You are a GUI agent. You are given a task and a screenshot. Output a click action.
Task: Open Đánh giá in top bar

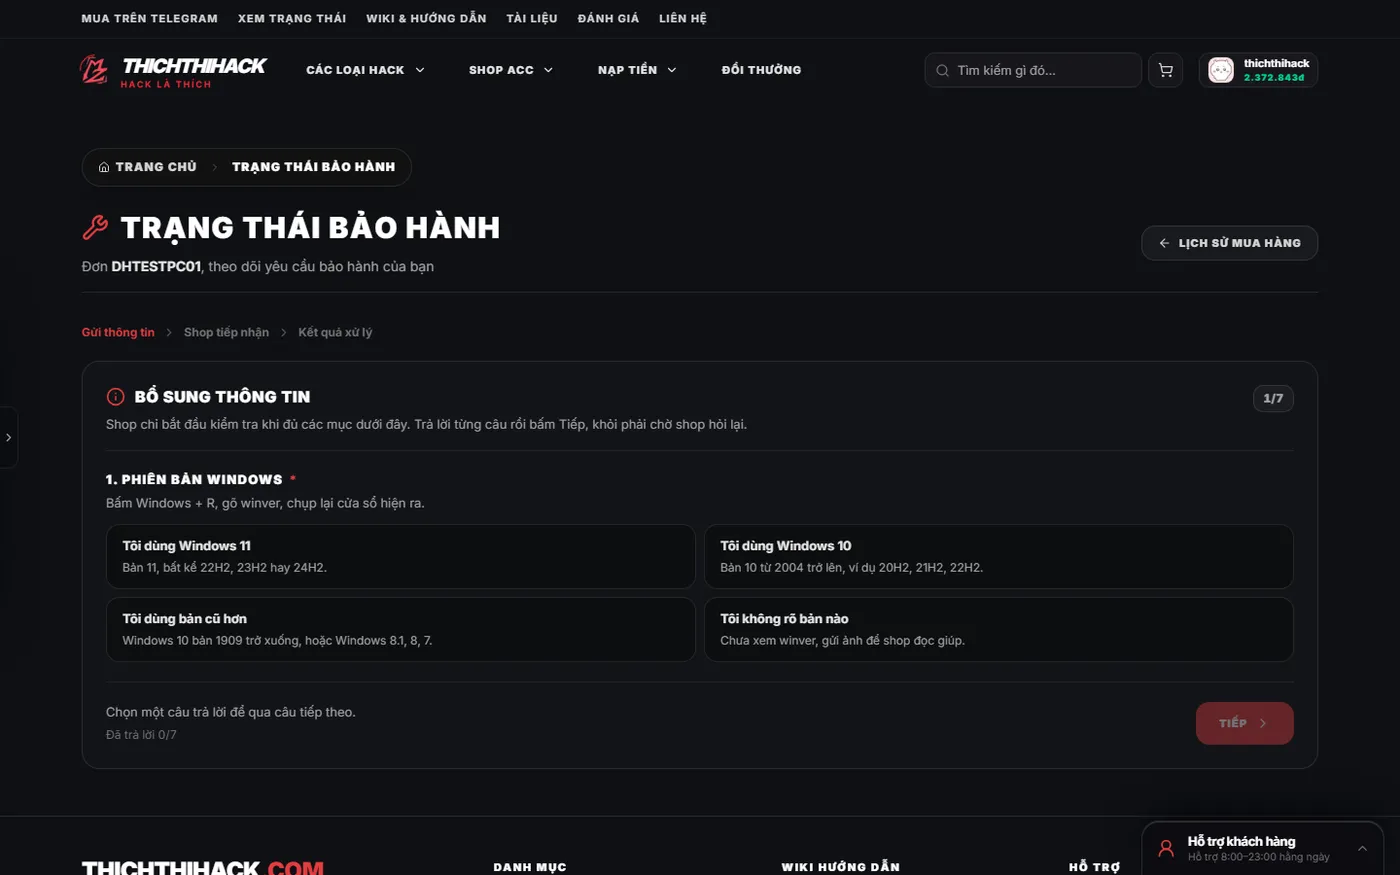(608, 18)
